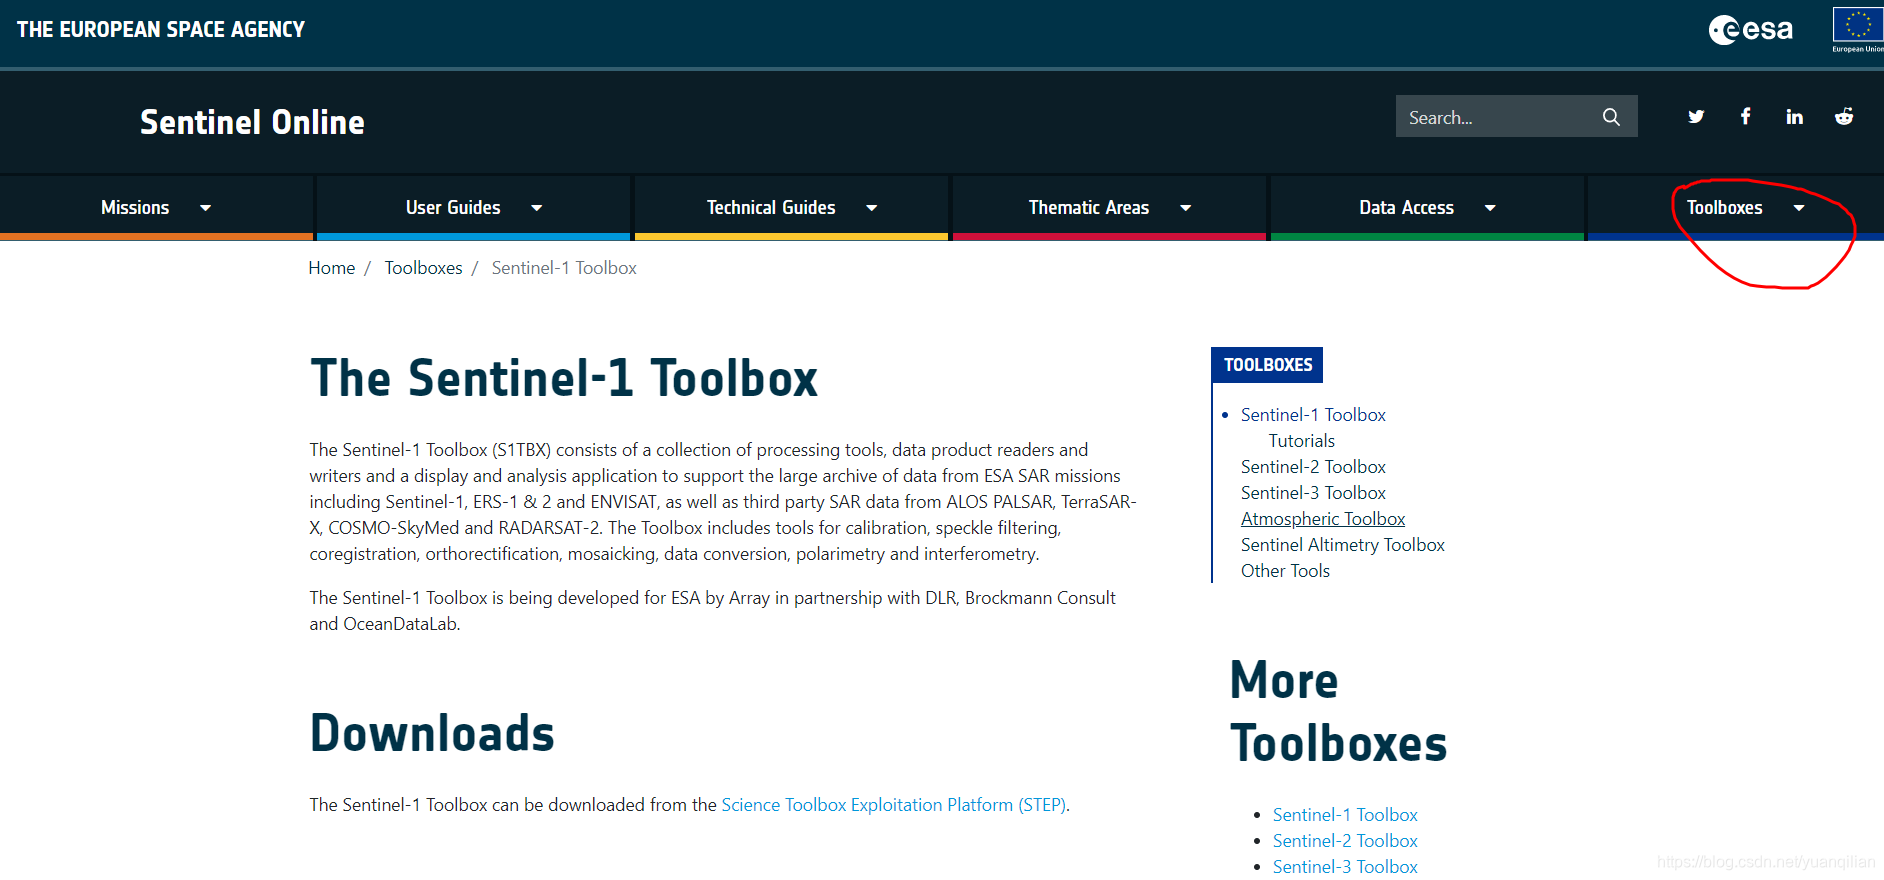Open Sentinel Altimetry Toolbox sidebar link
Screen dimensions: 1884x880
click(1342, 545)
